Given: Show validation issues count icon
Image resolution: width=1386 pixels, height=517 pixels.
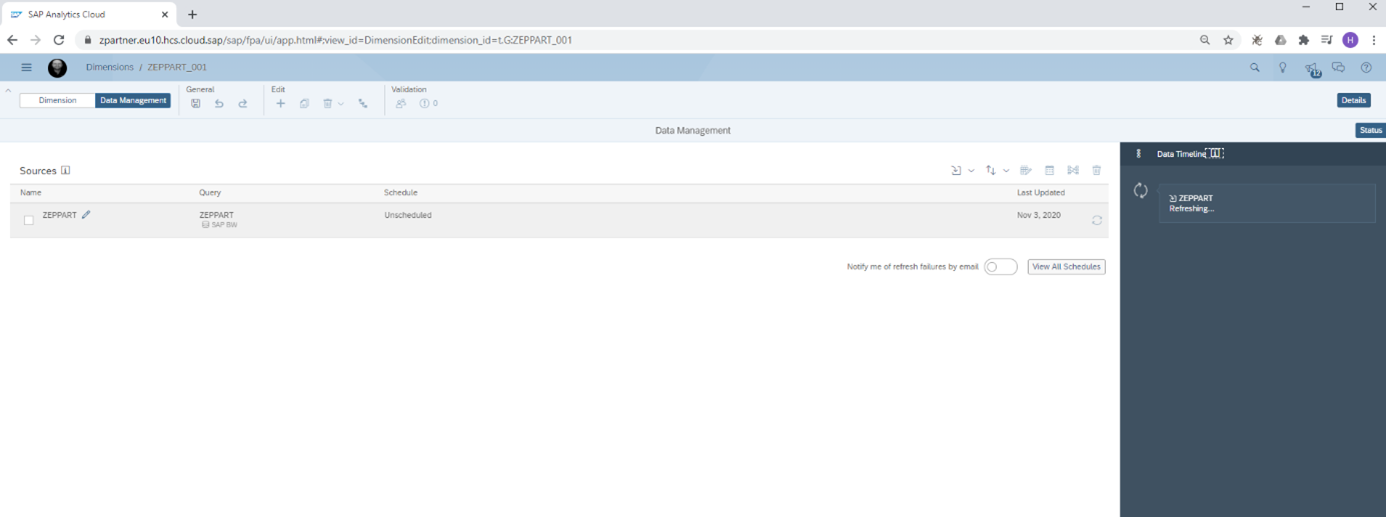Looking at the screenshot, I should [x=428, y=103].
